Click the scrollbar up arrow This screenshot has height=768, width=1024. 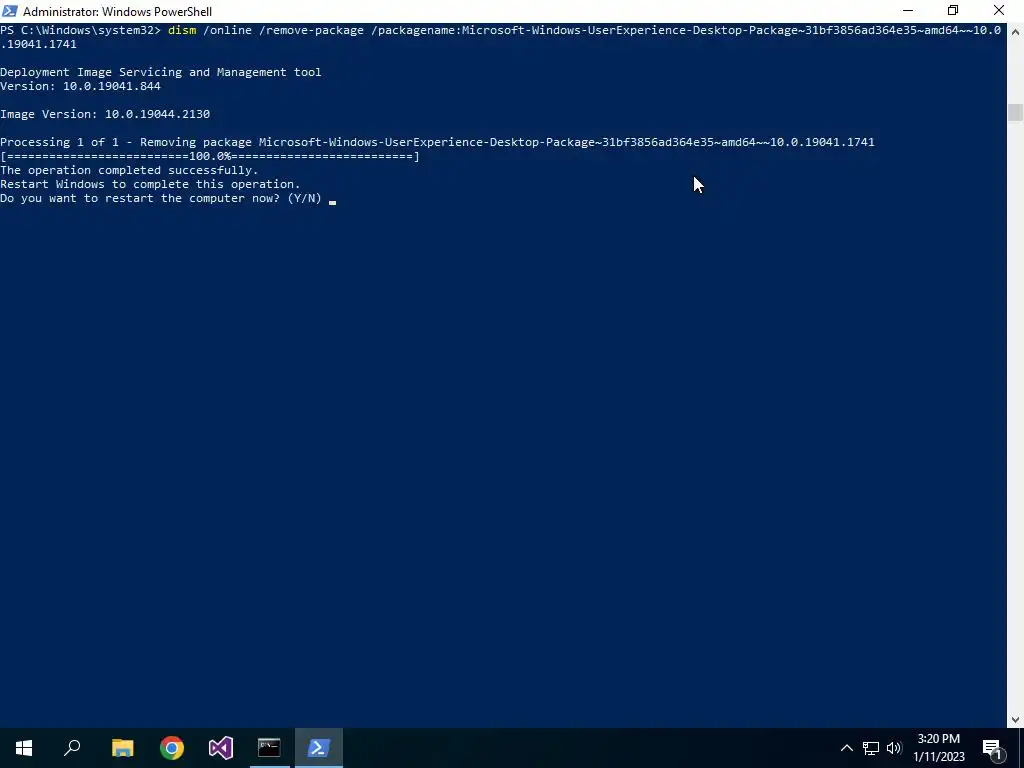pyautogui.click(x=1015, y=31)
